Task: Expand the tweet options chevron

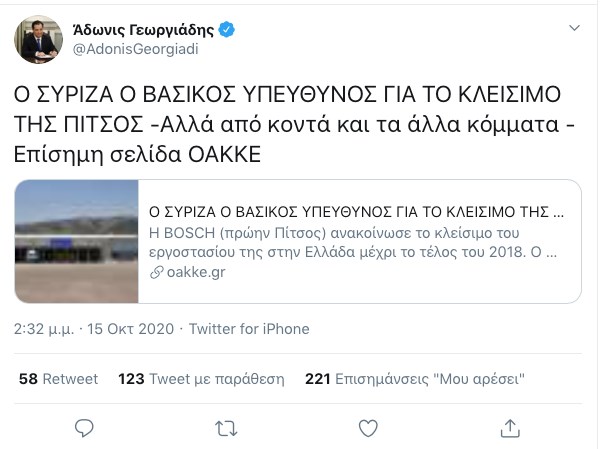Action: [574, 28]
